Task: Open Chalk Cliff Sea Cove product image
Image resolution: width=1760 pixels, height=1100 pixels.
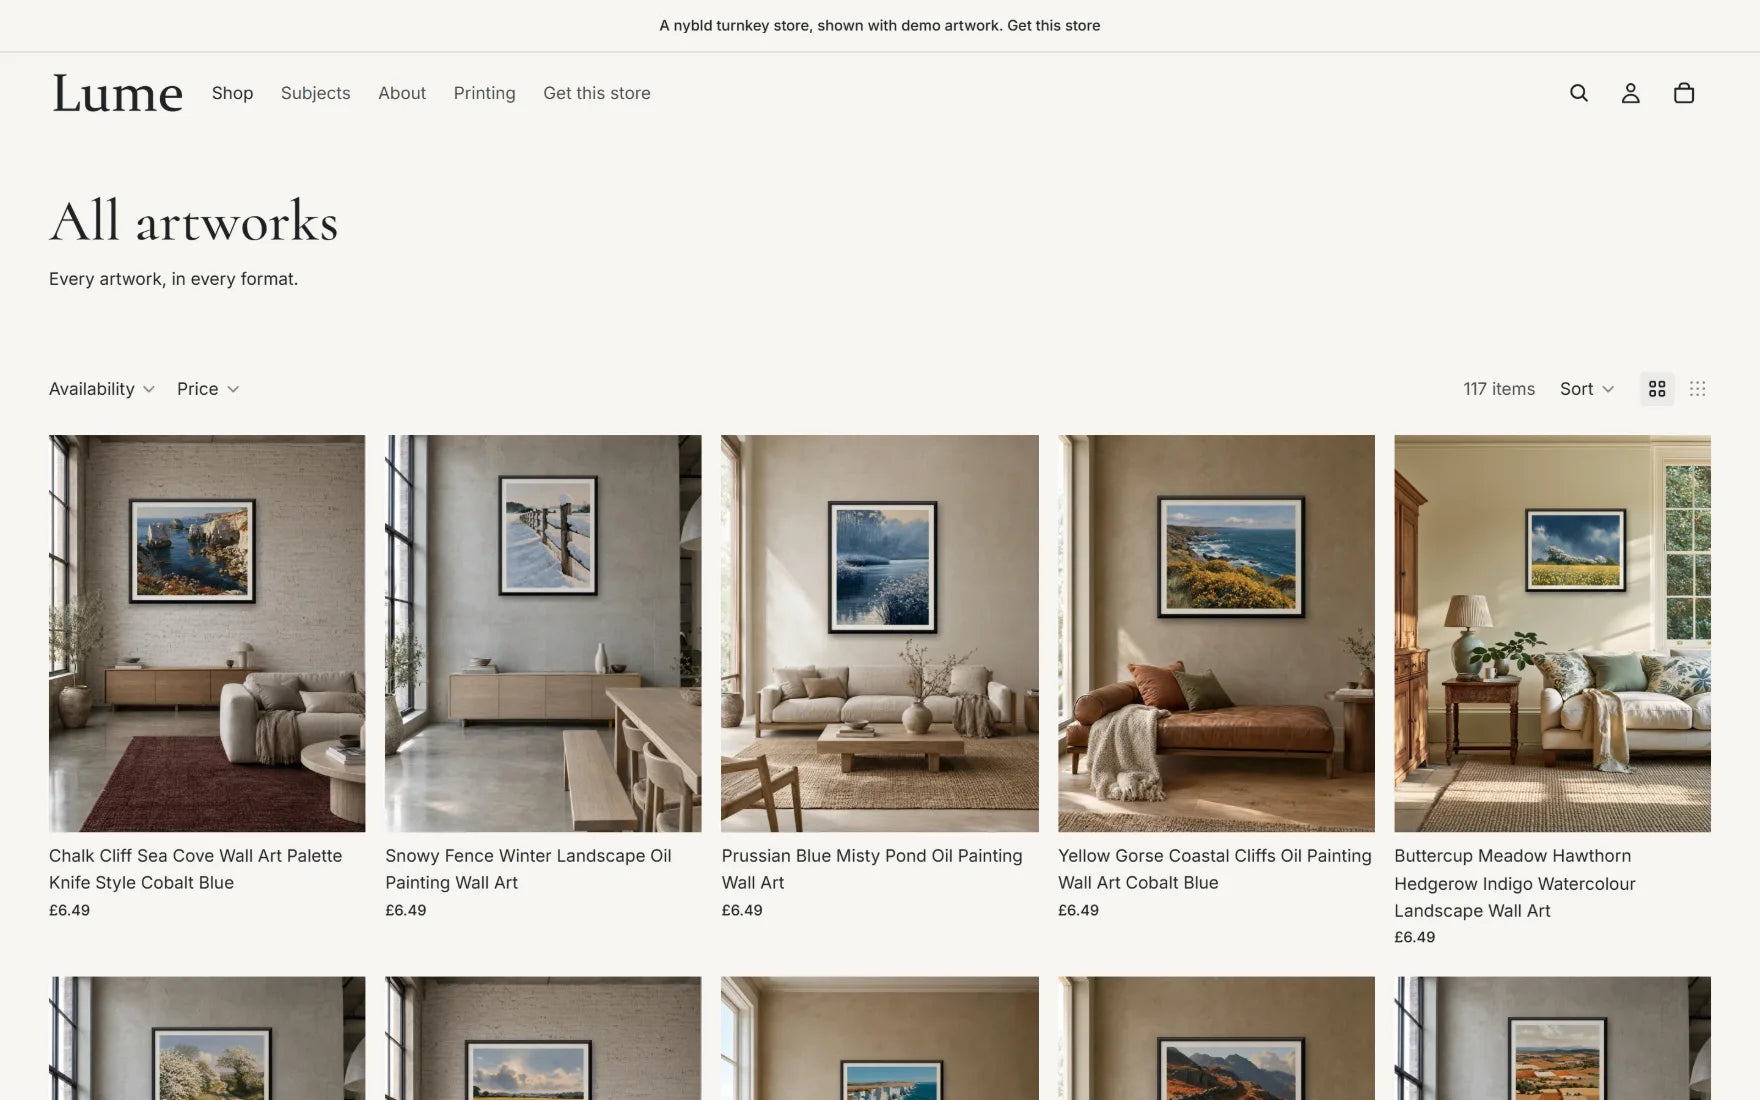Action: point(207,633)
